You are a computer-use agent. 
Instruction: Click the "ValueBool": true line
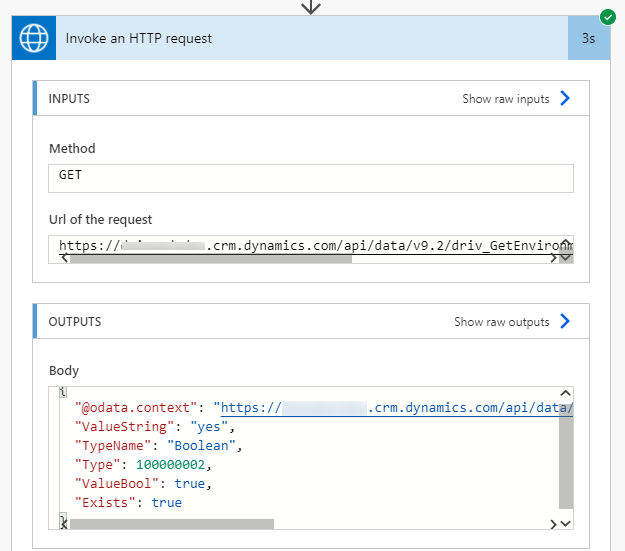(x=143, y=484)
